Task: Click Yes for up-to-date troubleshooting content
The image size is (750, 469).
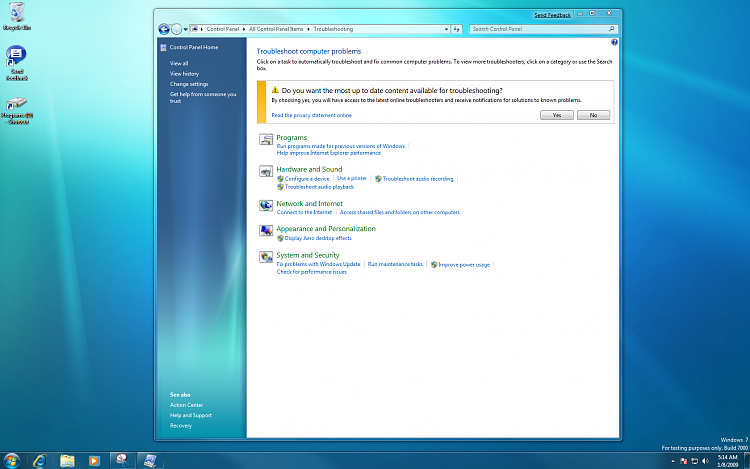Action: 557,115
